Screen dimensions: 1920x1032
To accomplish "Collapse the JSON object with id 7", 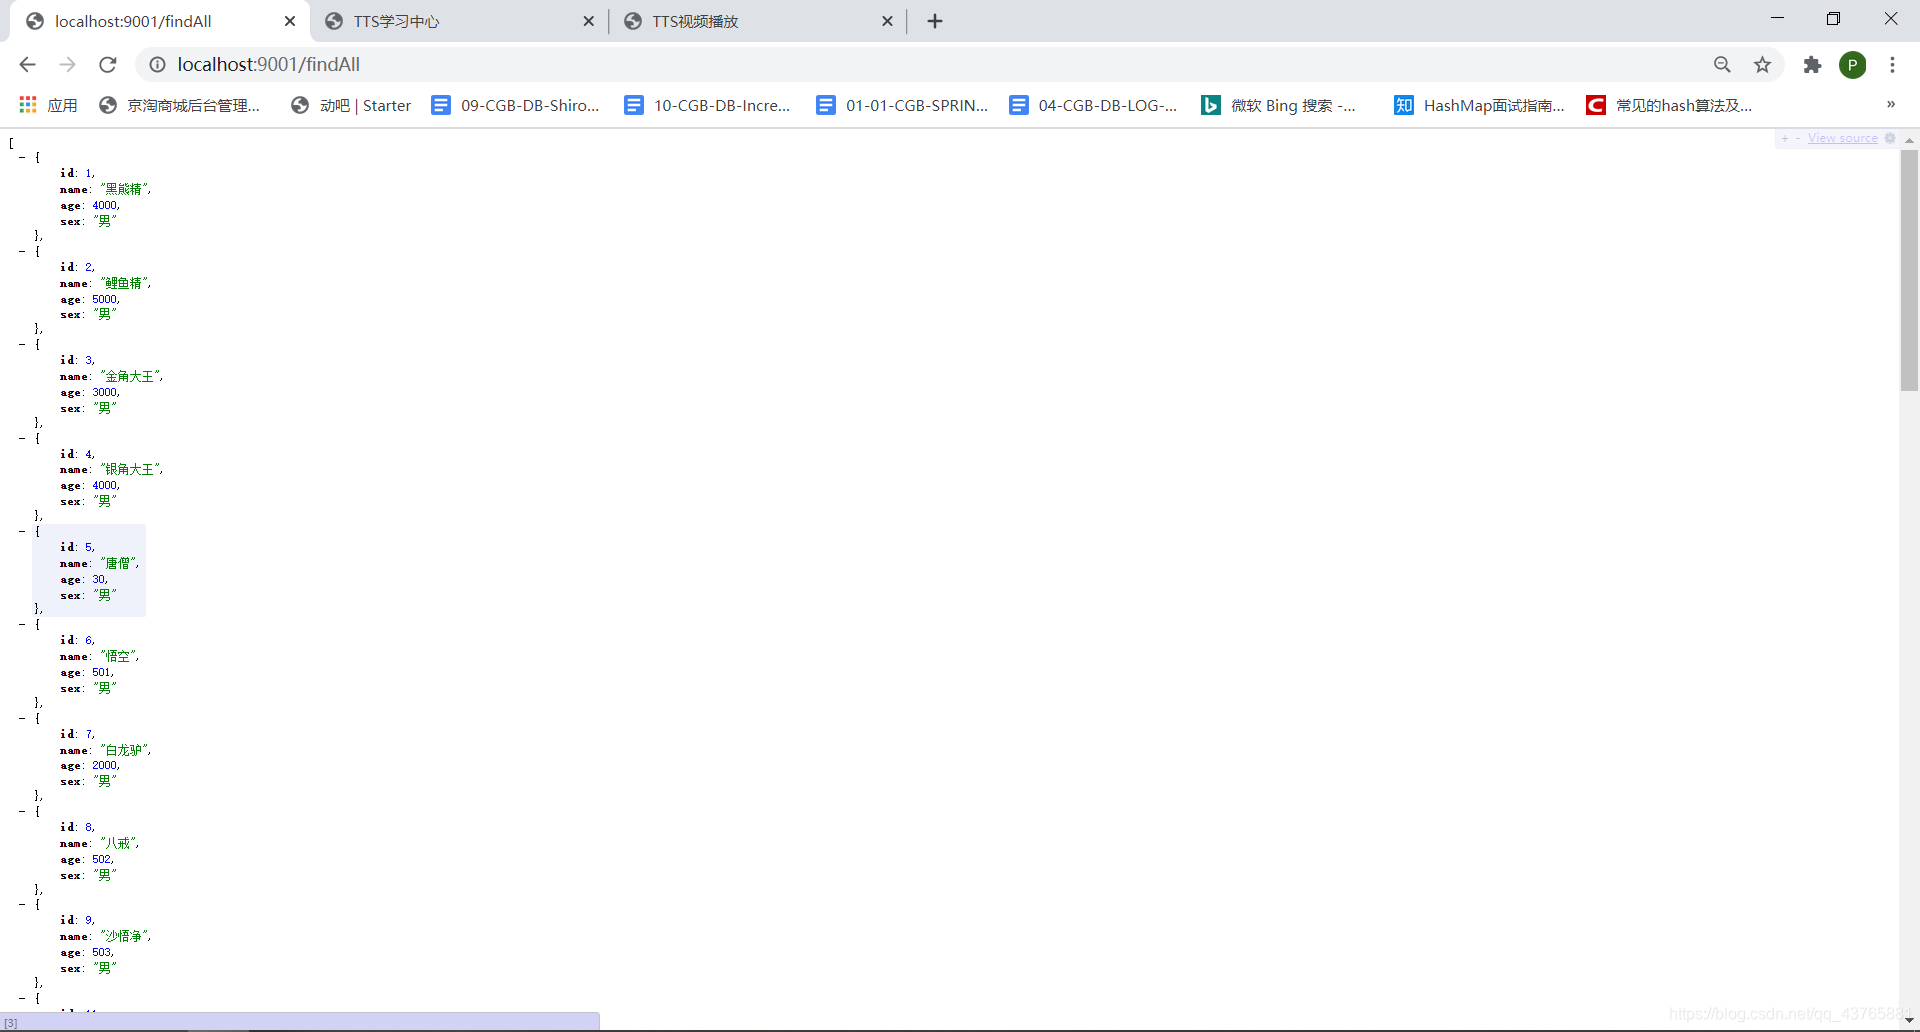I will 22,718.
